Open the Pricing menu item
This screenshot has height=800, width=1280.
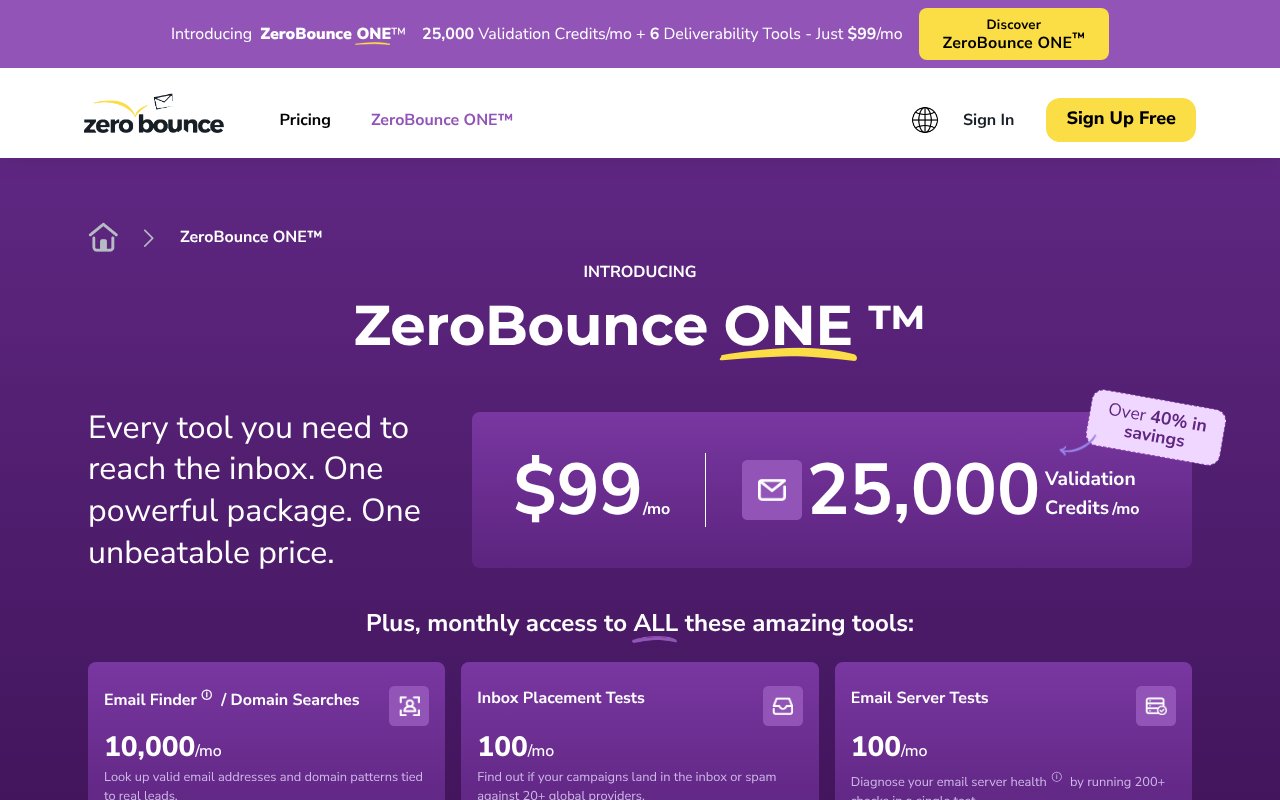tap(305, 120)
